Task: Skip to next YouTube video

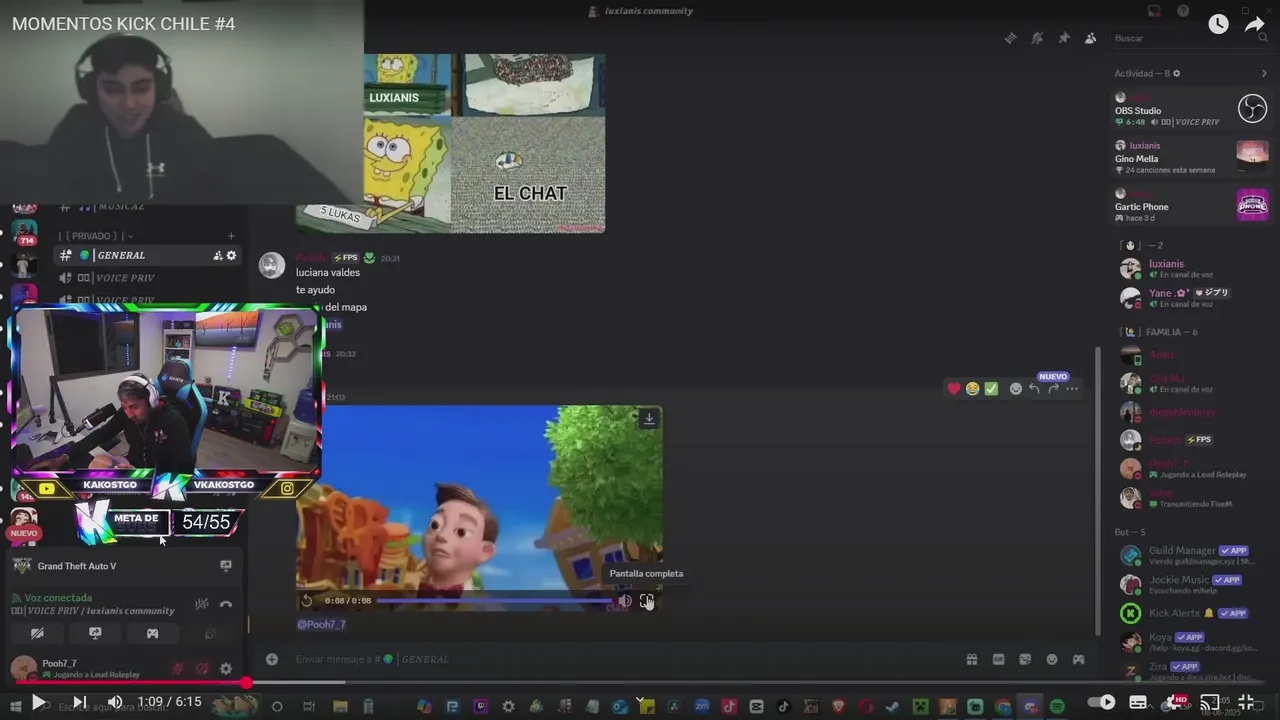Action: coord(80,702)
